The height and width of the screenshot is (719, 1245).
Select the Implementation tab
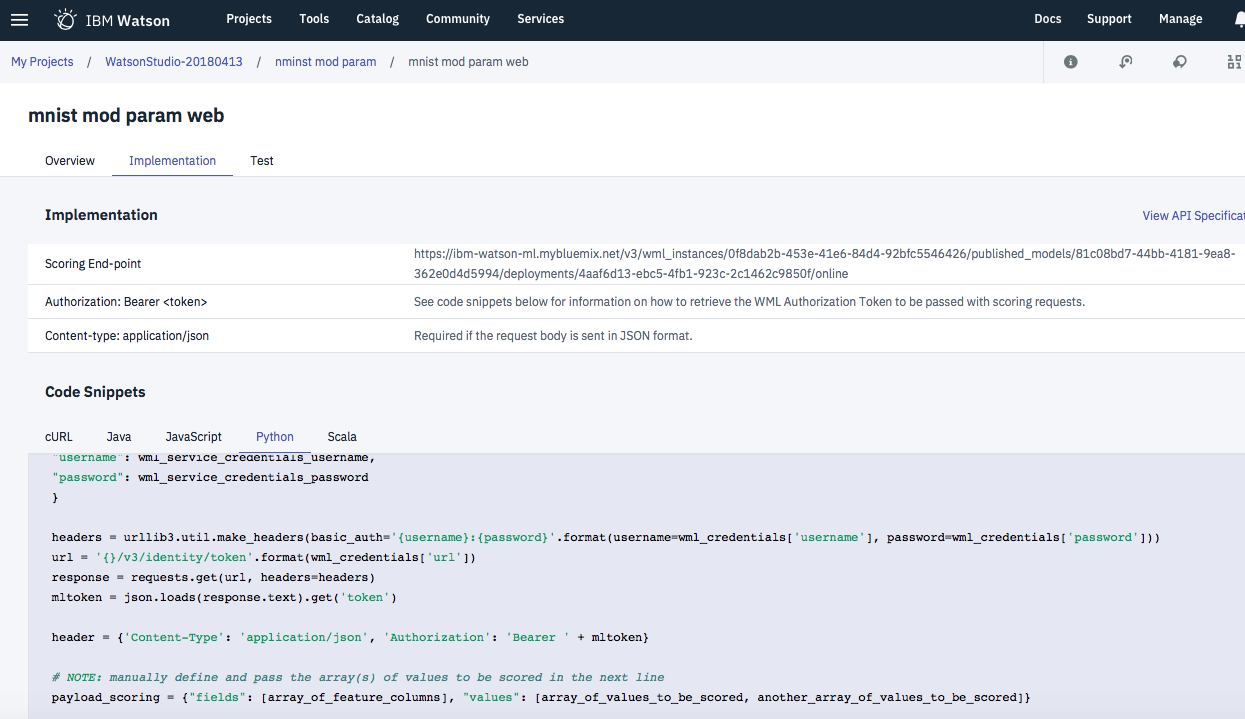click(172, 161)
